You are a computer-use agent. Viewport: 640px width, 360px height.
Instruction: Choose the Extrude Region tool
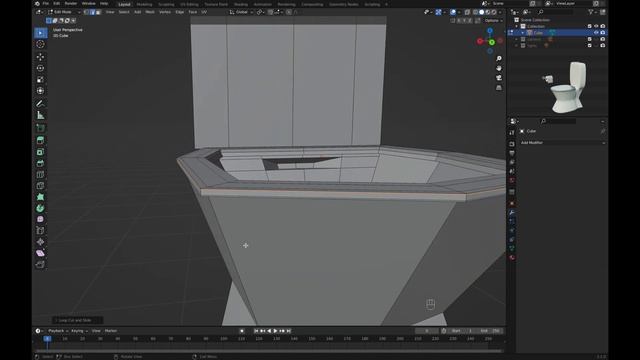[x=40, y=140]
